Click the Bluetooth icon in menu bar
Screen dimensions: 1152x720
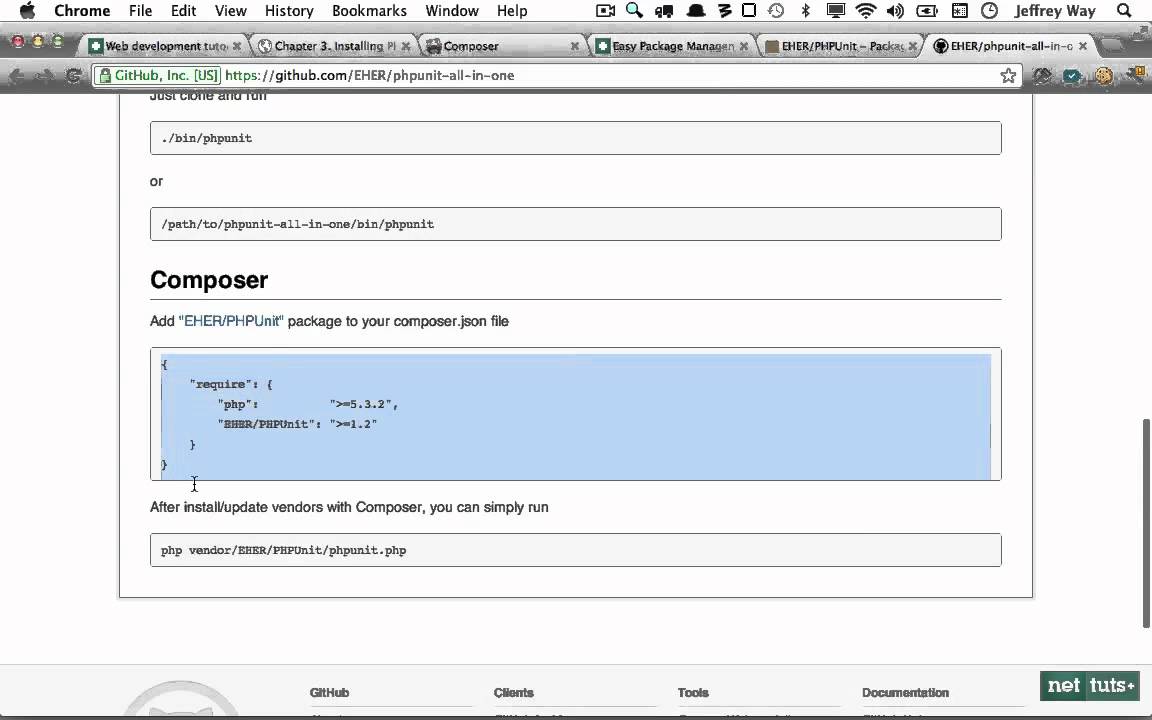point(805,10)
